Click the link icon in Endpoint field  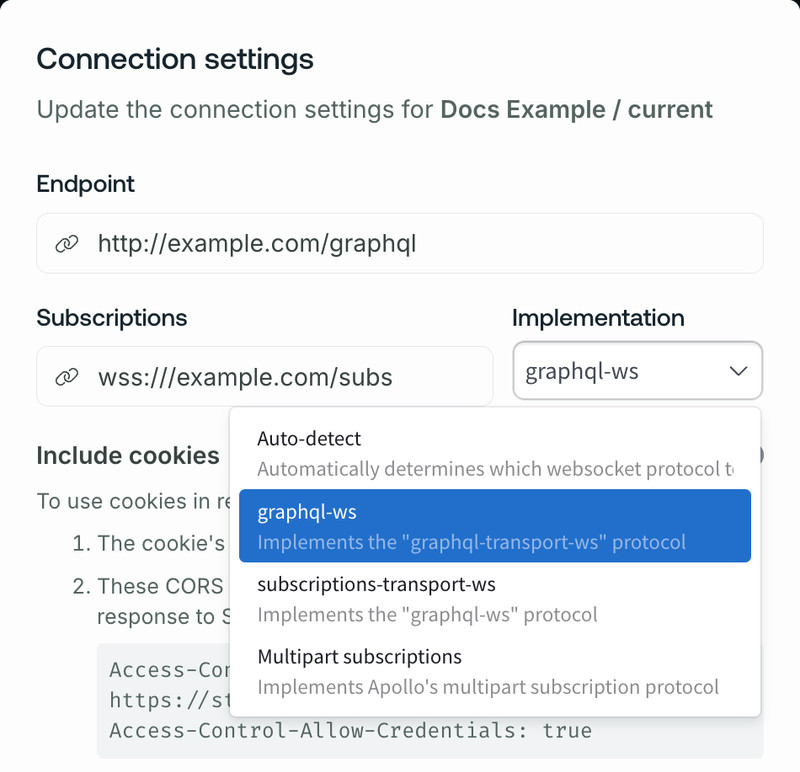66,243
